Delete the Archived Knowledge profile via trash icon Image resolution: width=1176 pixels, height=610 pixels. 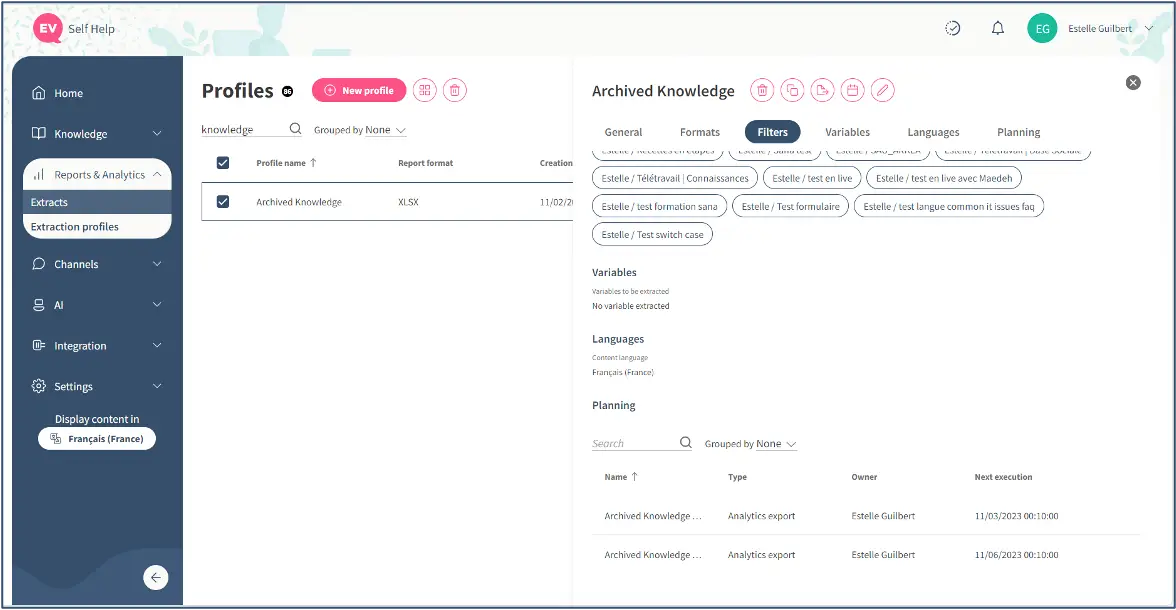762,91
